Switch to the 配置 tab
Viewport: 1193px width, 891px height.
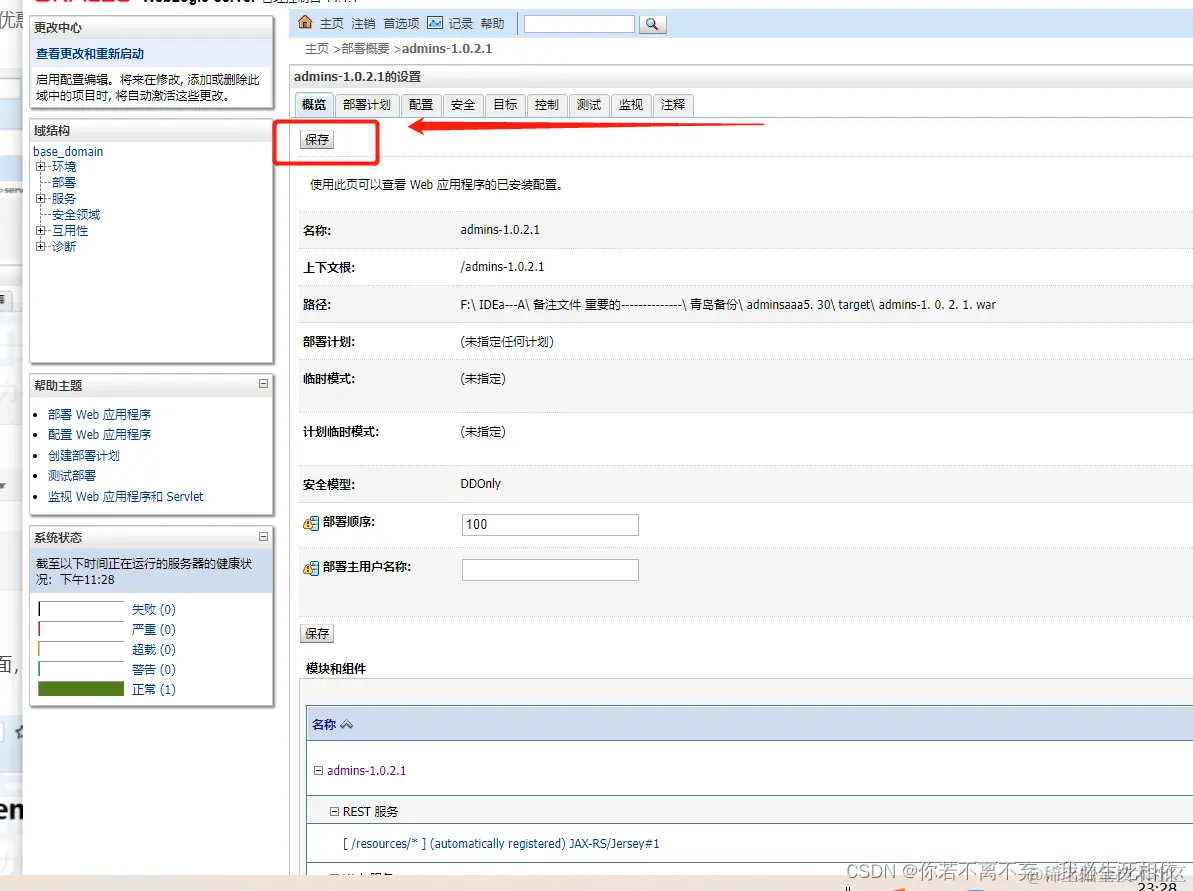click(x=421, y=104)
